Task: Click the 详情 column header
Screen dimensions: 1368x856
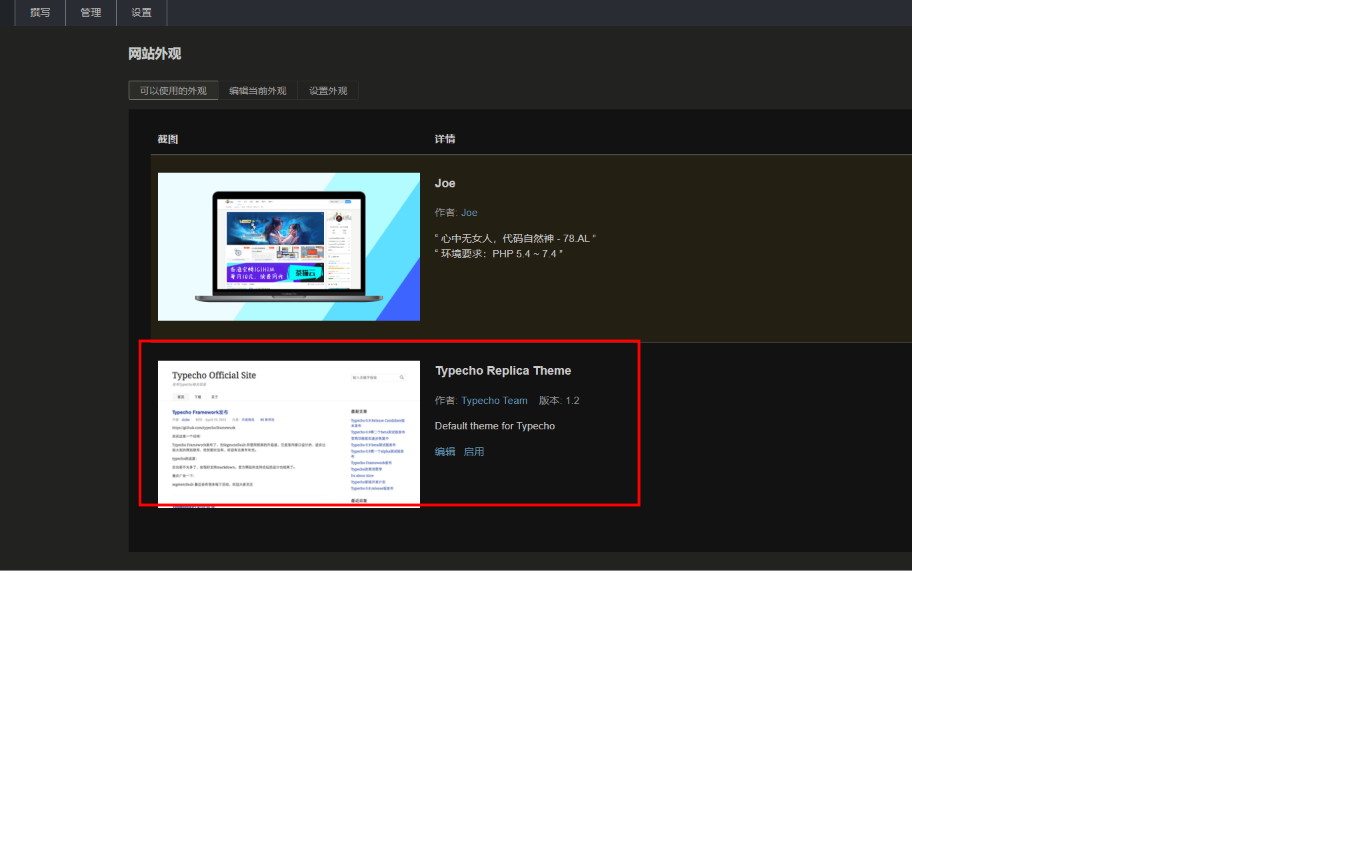Action: click(x=445, y=139)
